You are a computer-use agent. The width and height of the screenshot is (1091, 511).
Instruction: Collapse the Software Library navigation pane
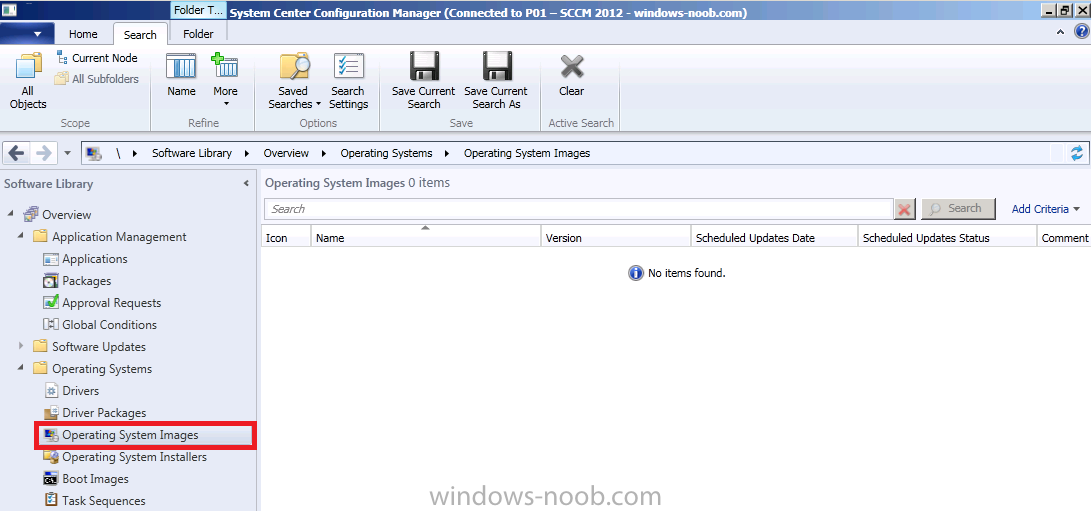(x=246, y=184)
